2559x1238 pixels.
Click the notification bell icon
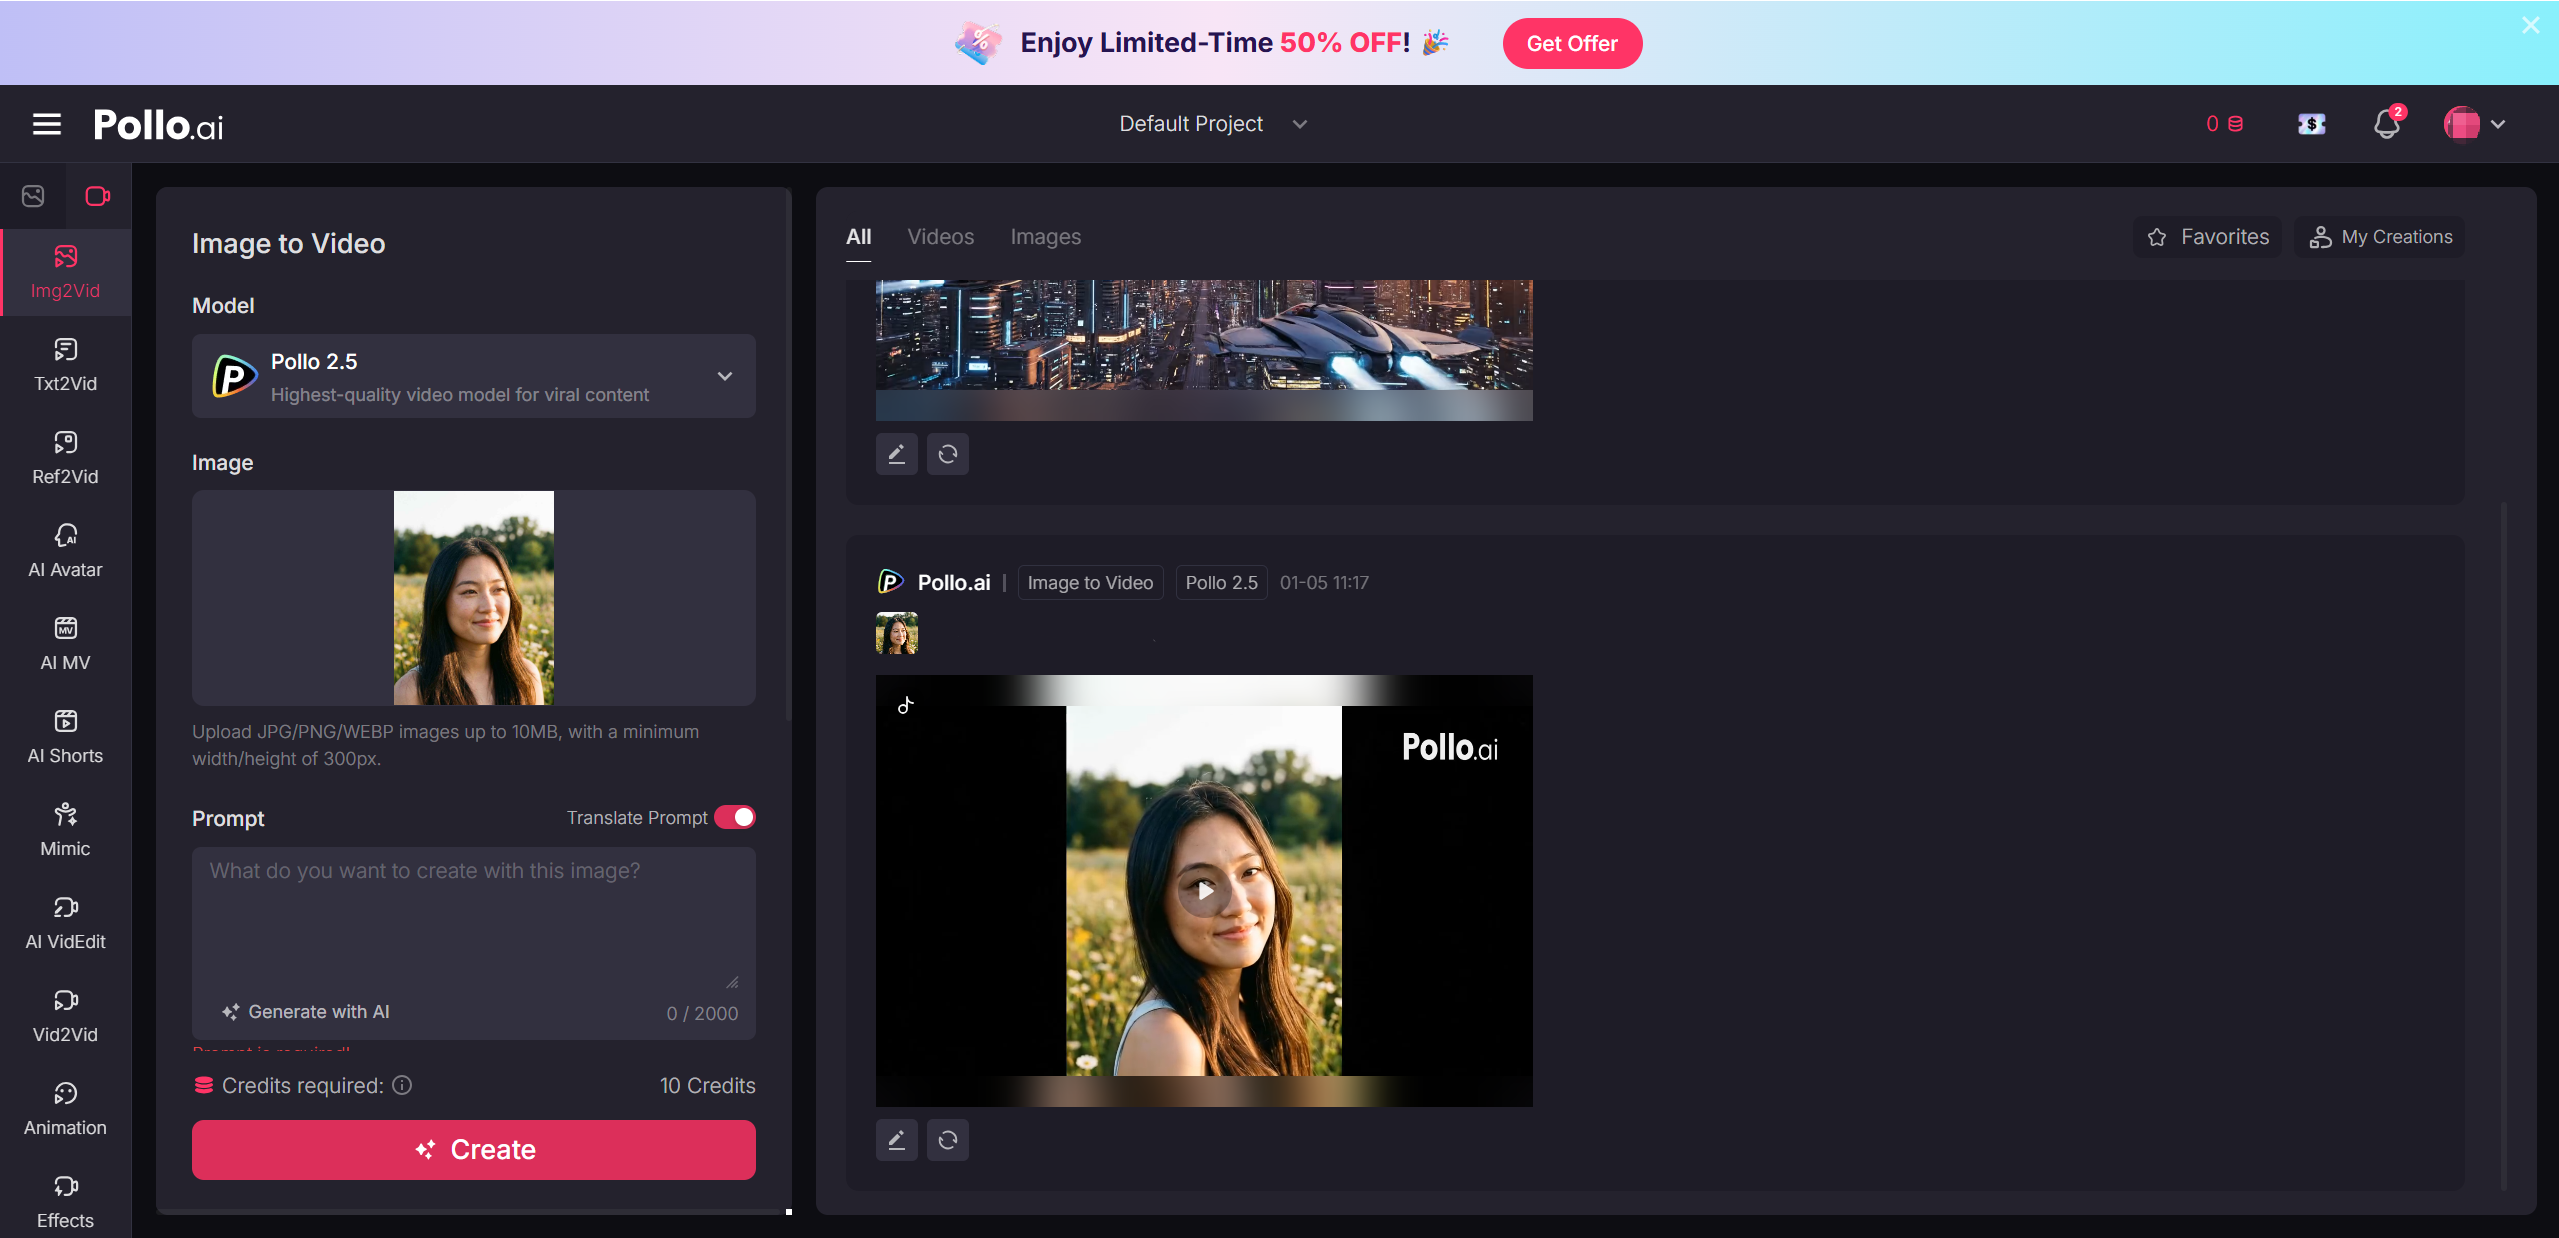point(2386,124)
